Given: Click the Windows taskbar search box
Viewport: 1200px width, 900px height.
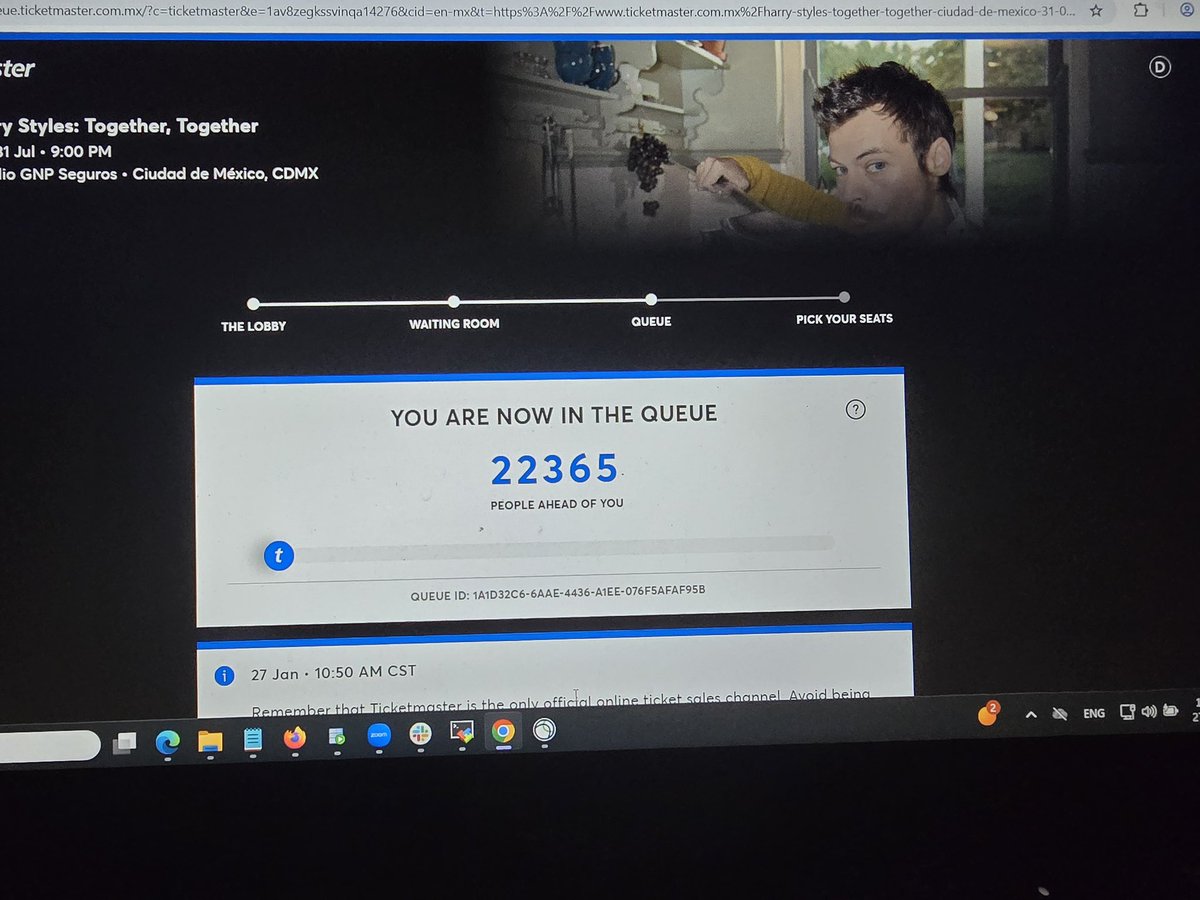Looking at the screenshot, I should click(x=50, y=746).
